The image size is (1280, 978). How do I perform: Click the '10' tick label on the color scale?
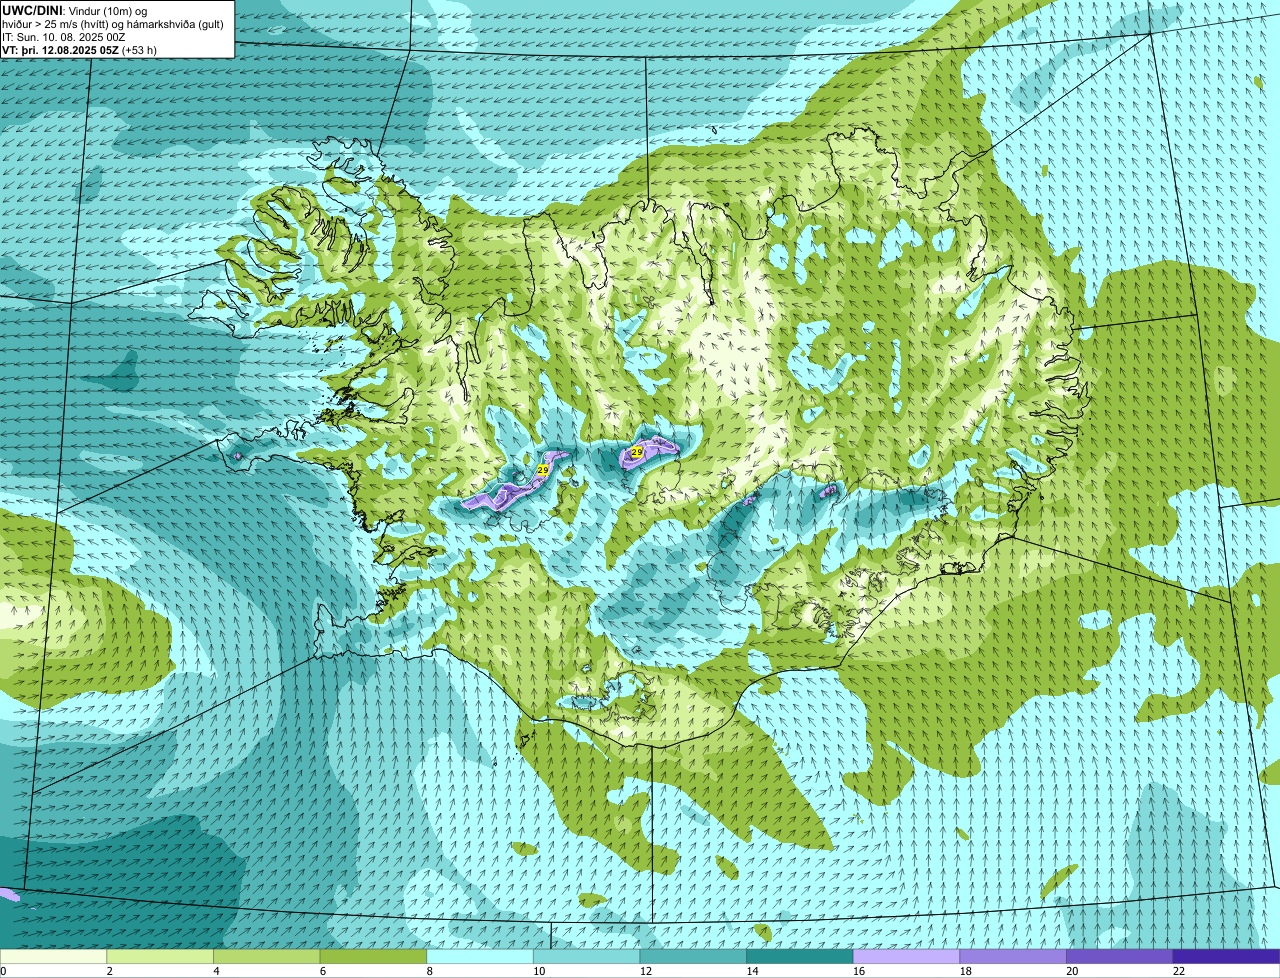click(x=539, y=971)
